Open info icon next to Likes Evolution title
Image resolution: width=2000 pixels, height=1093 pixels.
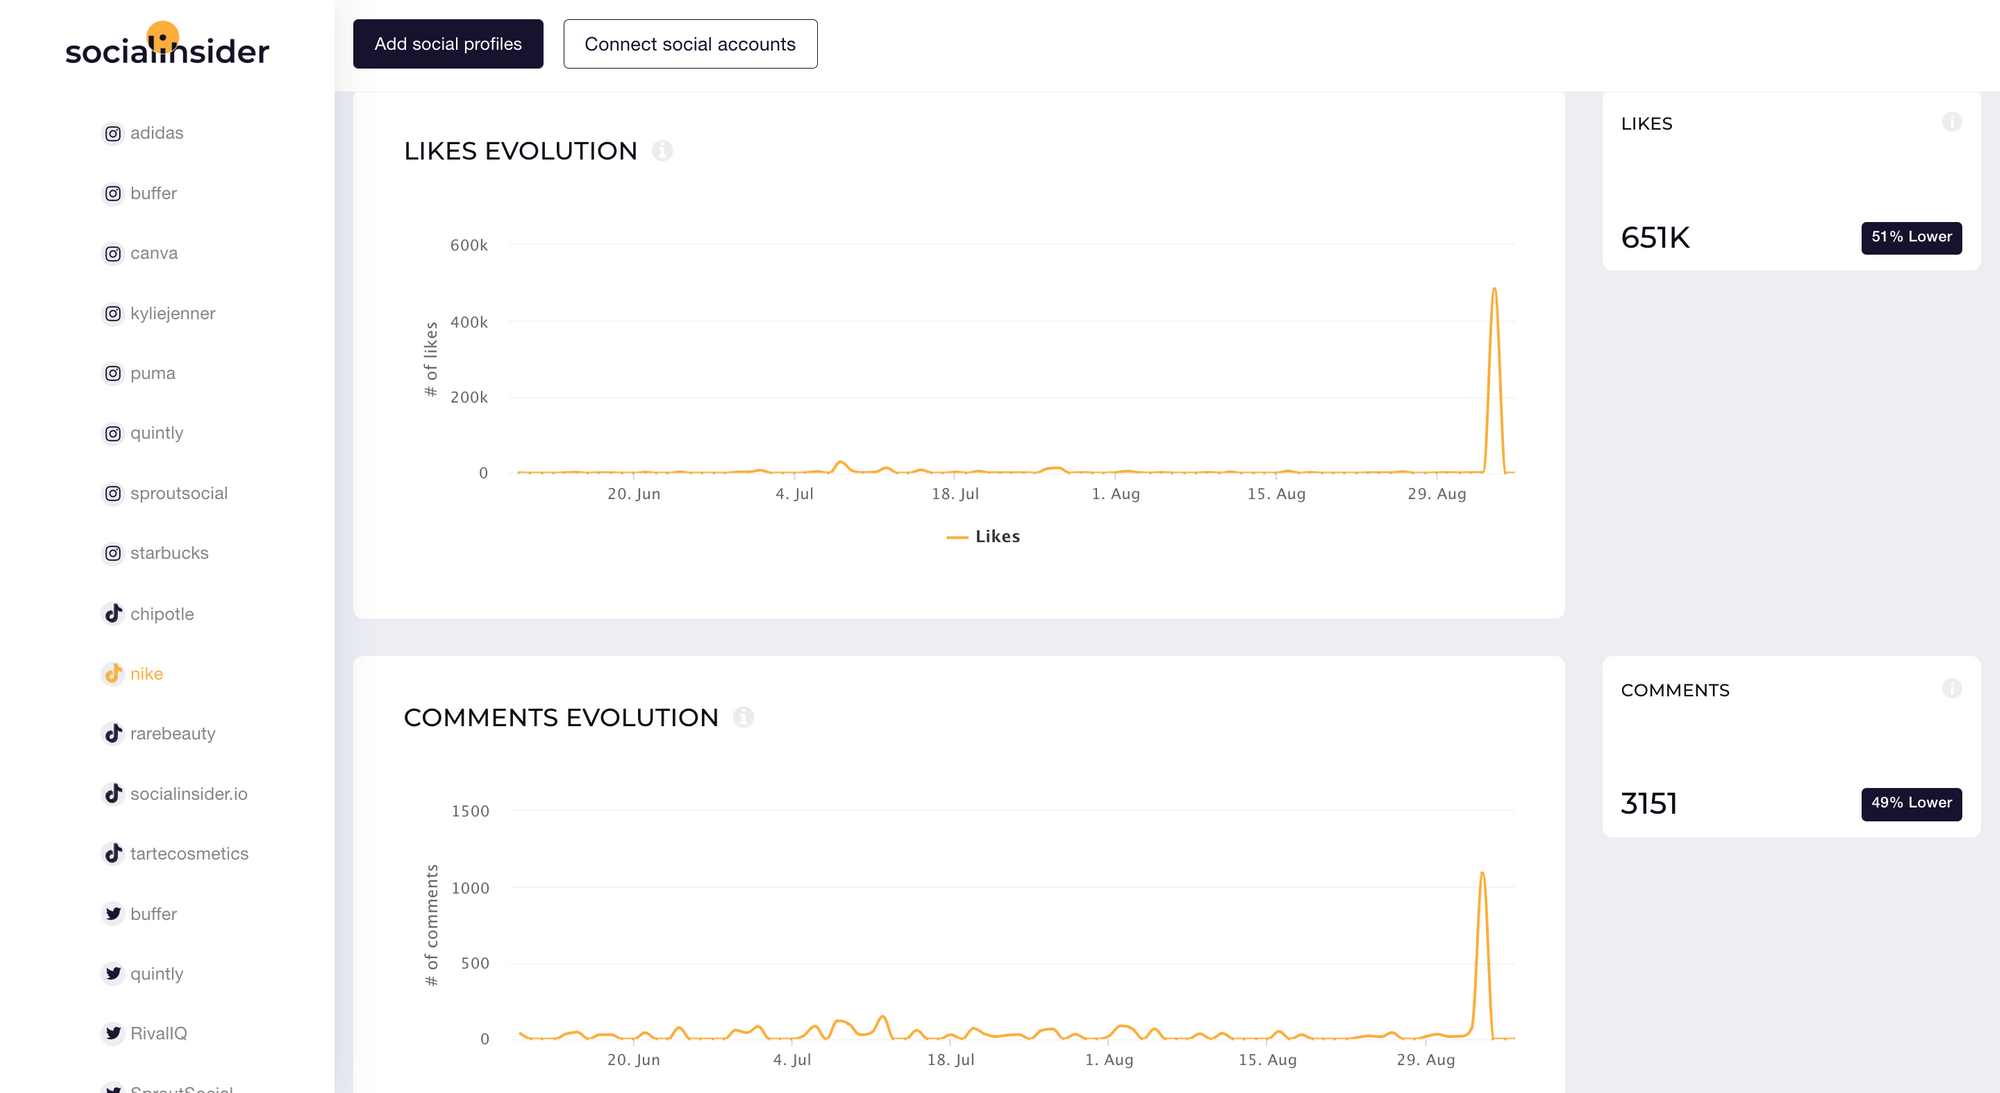tap(662, 150)
